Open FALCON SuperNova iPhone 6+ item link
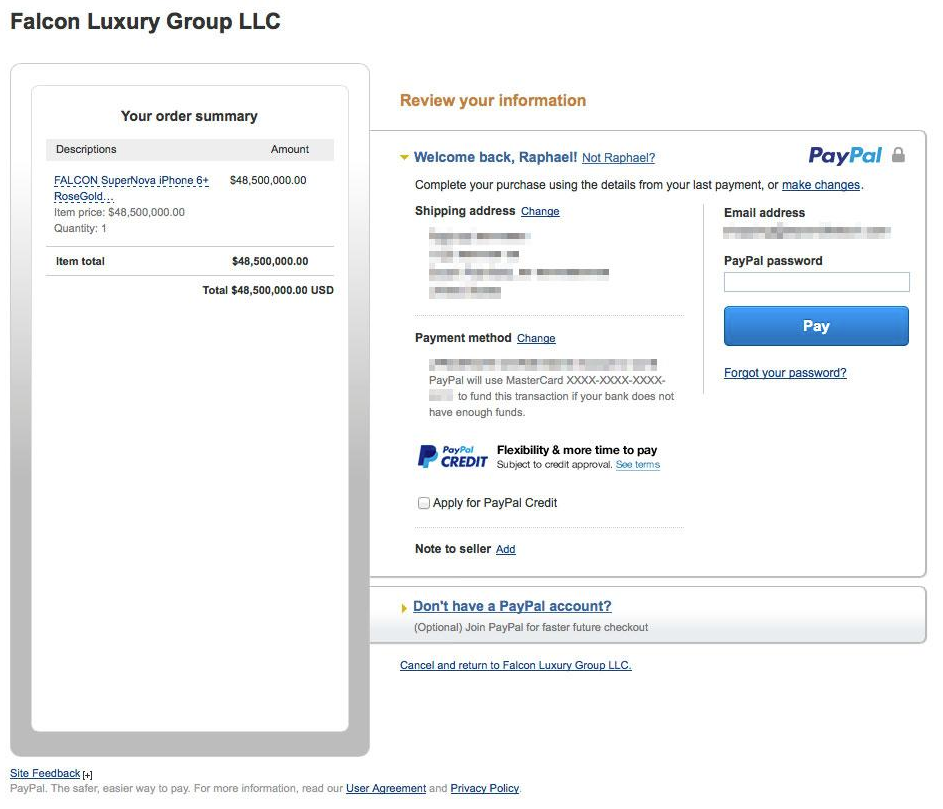Viewport: 943px width, 809px height. point(131,188)
